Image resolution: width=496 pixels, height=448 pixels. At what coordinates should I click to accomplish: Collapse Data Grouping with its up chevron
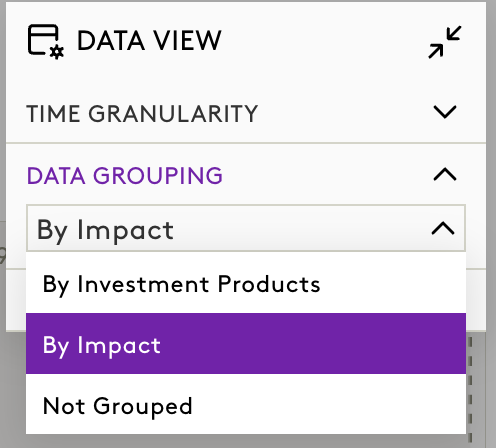tap(445, 174)
